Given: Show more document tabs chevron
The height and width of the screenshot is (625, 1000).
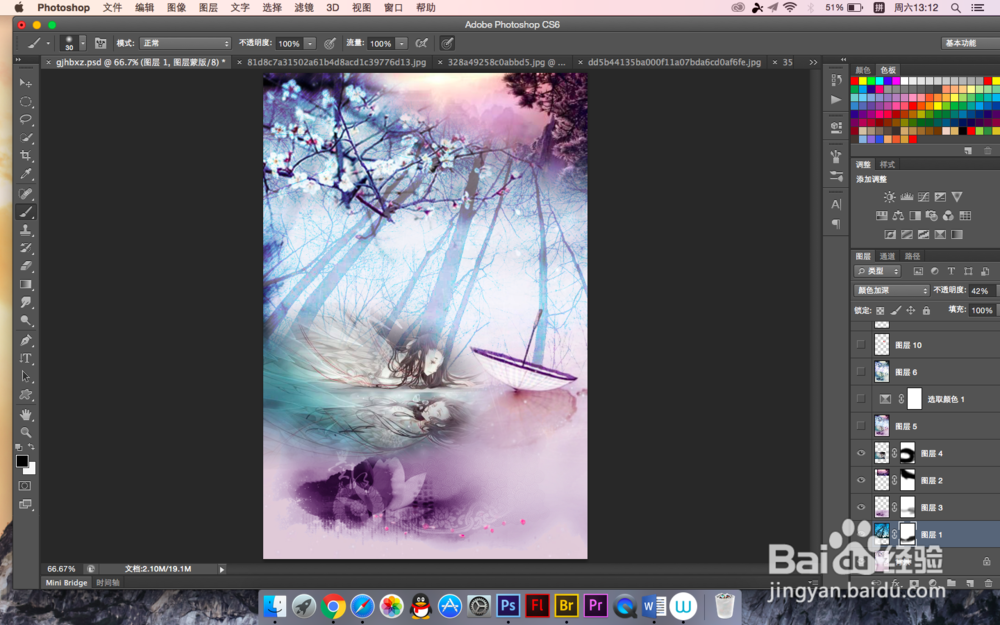Looking at the screenshot, I should point(813,62).
